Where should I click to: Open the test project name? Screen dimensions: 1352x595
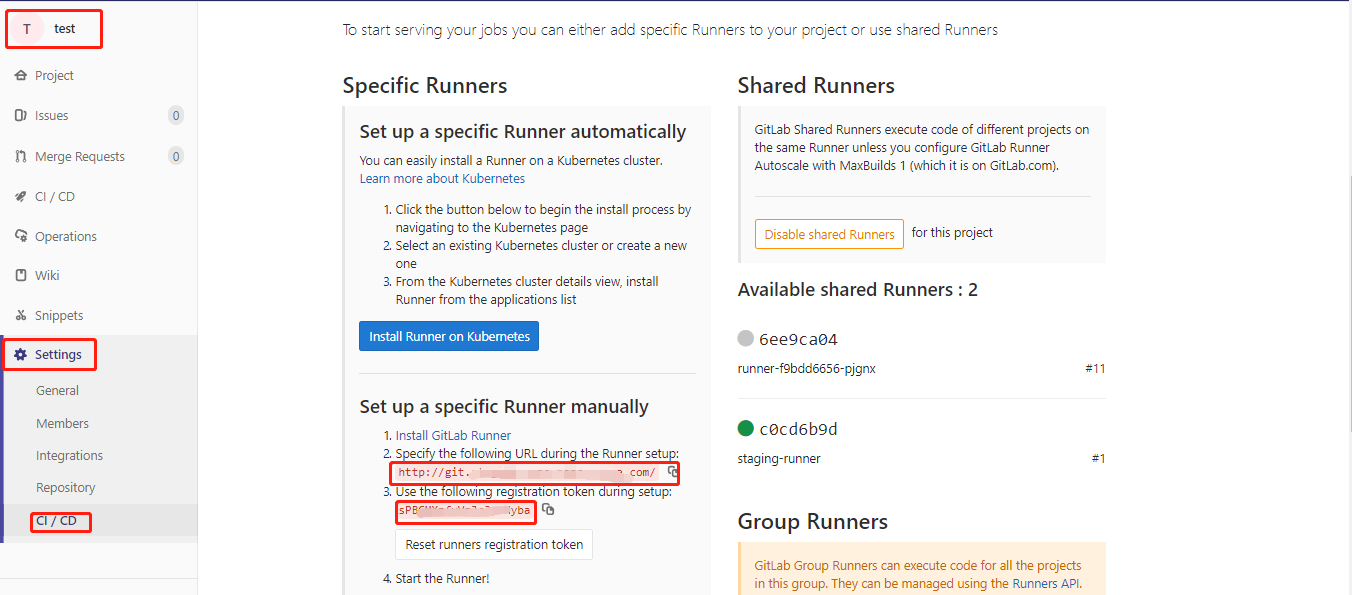point(65,29)
